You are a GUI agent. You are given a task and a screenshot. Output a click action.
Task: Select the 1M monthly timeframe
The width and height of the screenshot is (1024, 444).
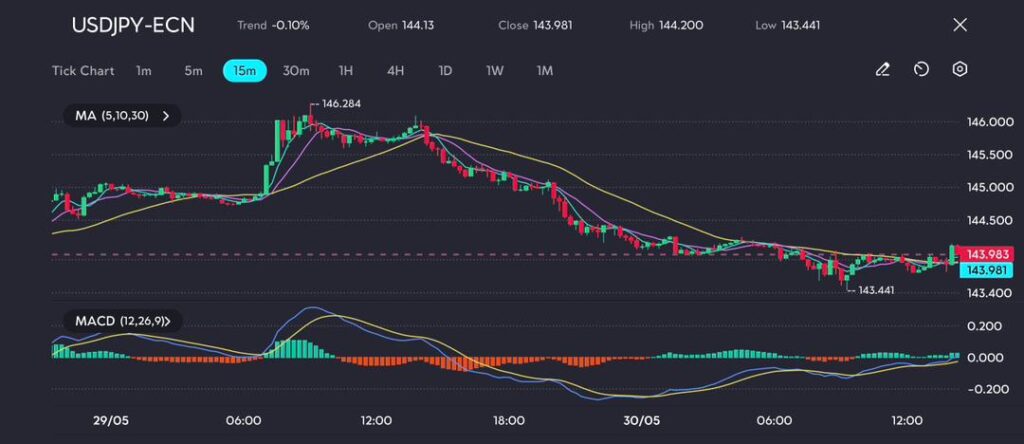545,71
